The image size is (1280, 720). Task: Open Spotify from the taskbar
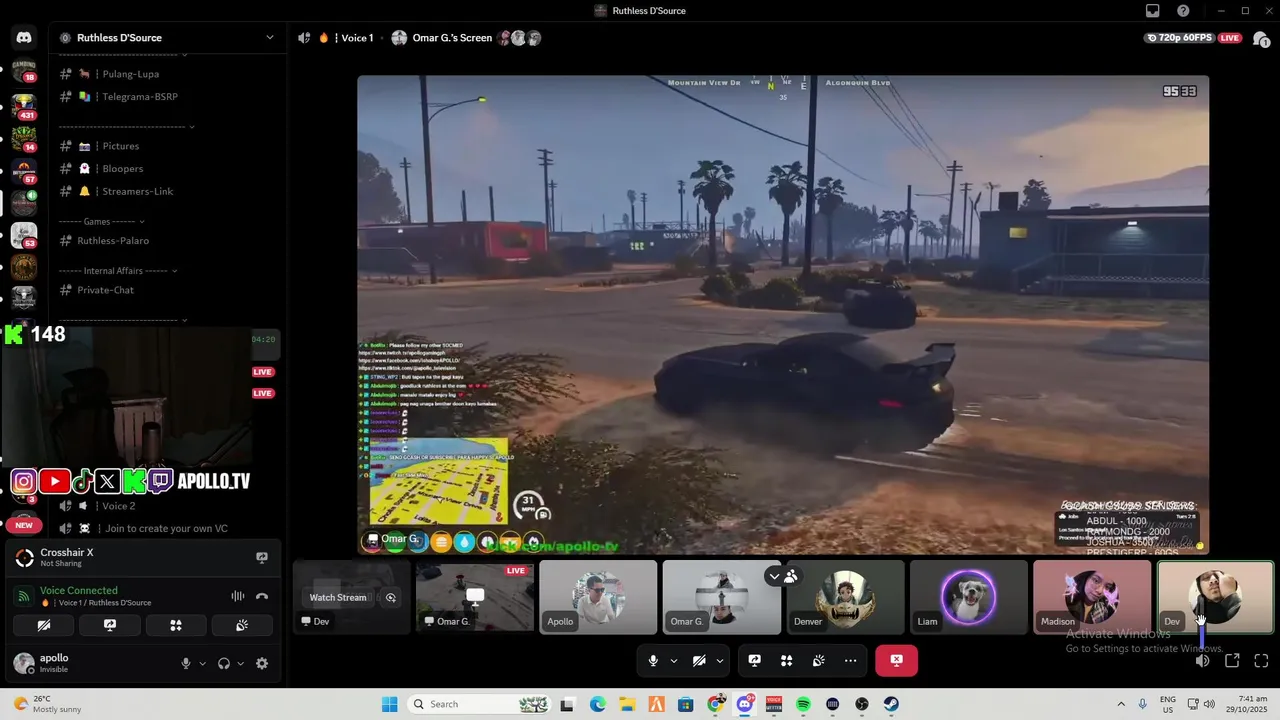pyautogui.click(x=803, y=704)
